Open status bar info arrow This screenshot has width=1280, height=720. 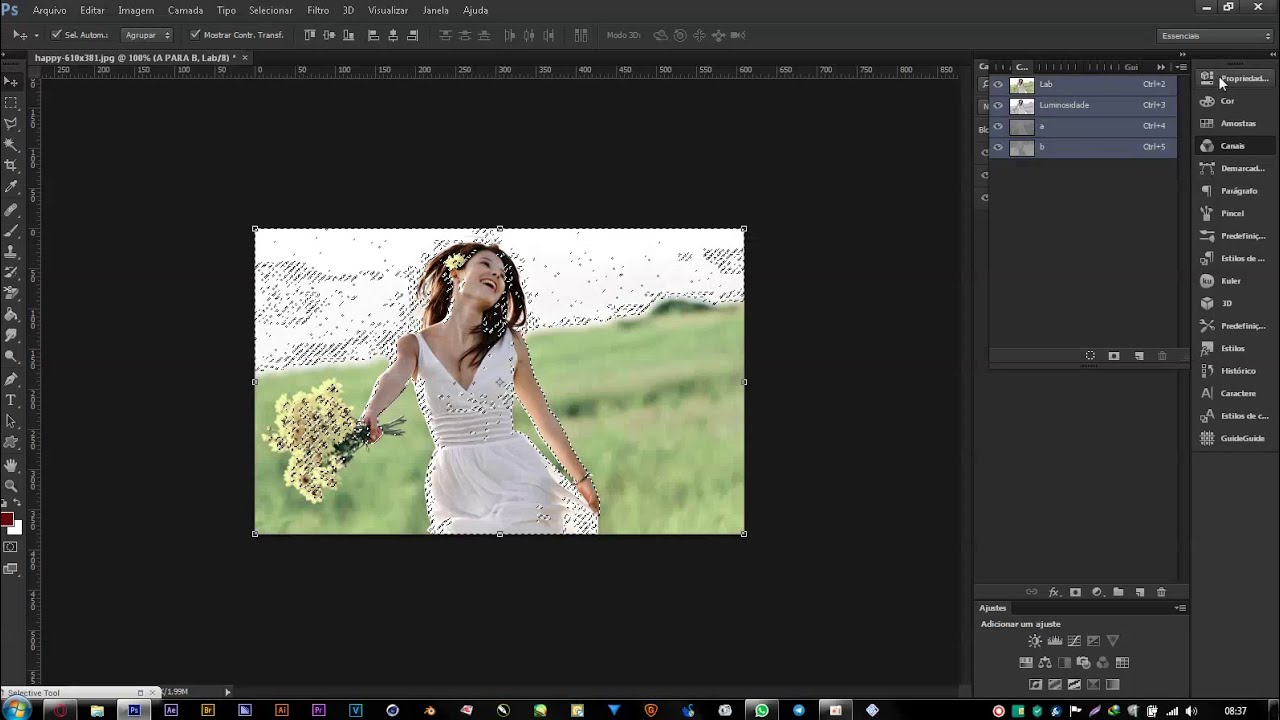coord(228,692)
